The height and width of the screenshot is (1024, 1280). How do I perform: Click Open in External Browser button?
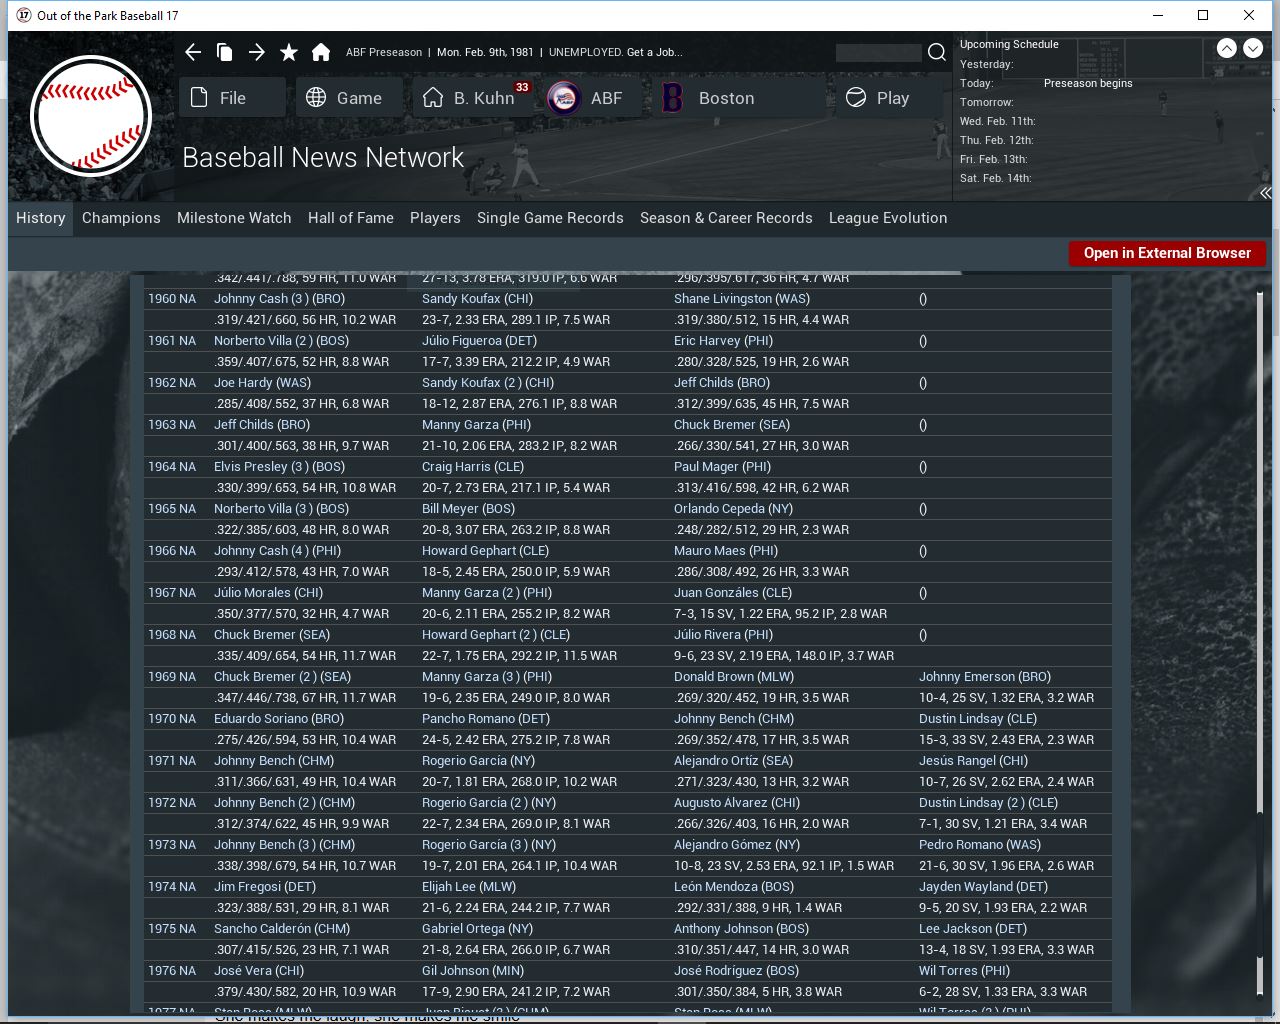point(1166,253)
